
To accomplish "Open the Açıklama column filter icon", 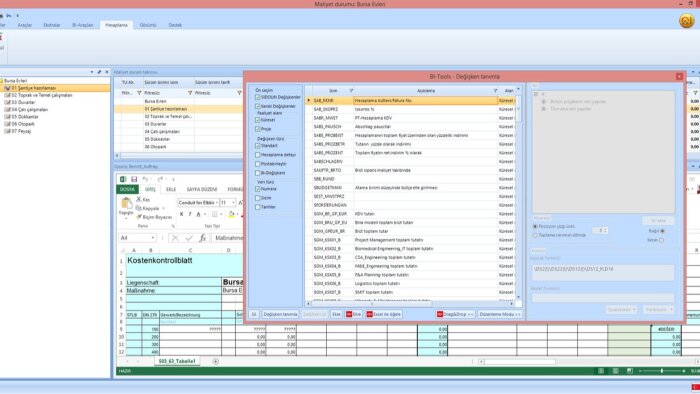I will click(495, 91).
